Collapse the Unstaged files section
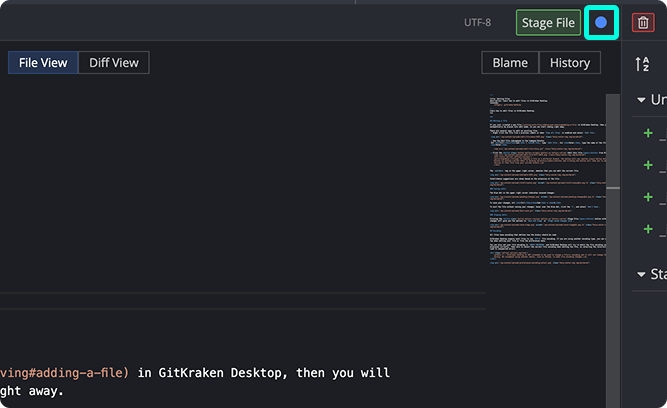Viewport: 667px width, 408px height. point(642,100)
